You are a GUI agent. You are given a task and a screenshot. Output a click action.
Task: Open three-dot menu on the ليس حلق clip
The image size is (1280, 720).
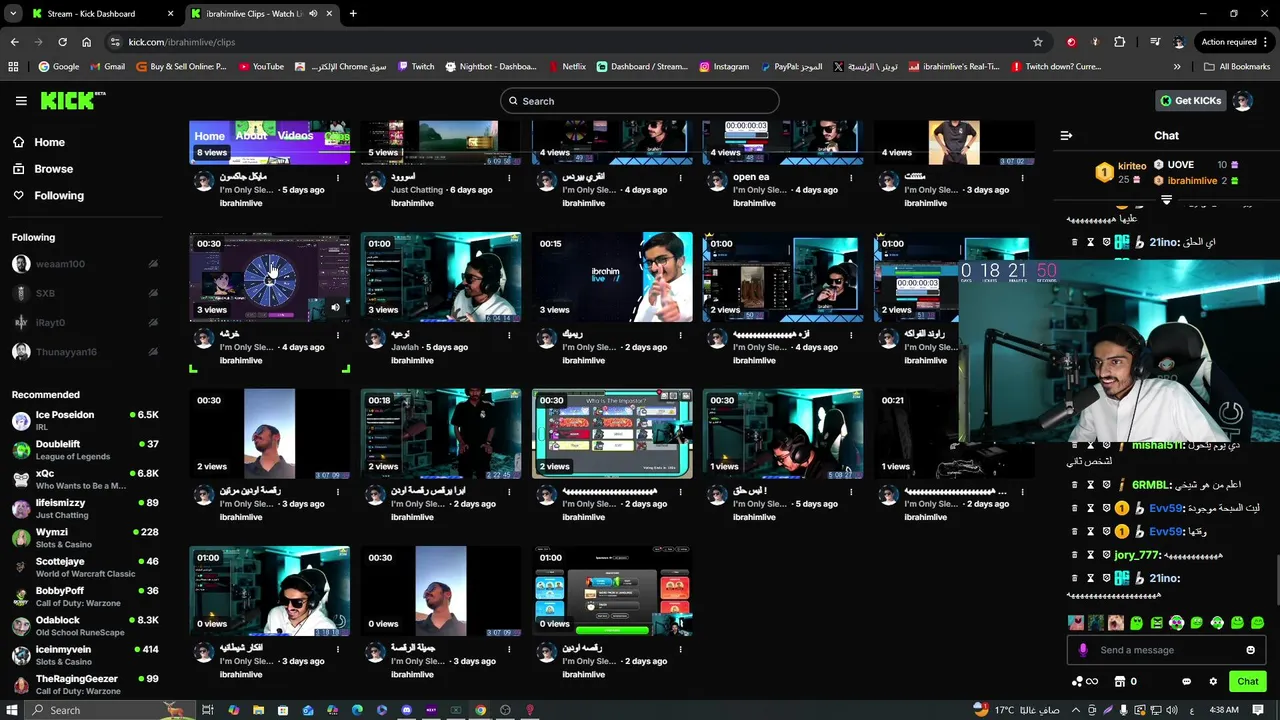(x=851, y=492)
